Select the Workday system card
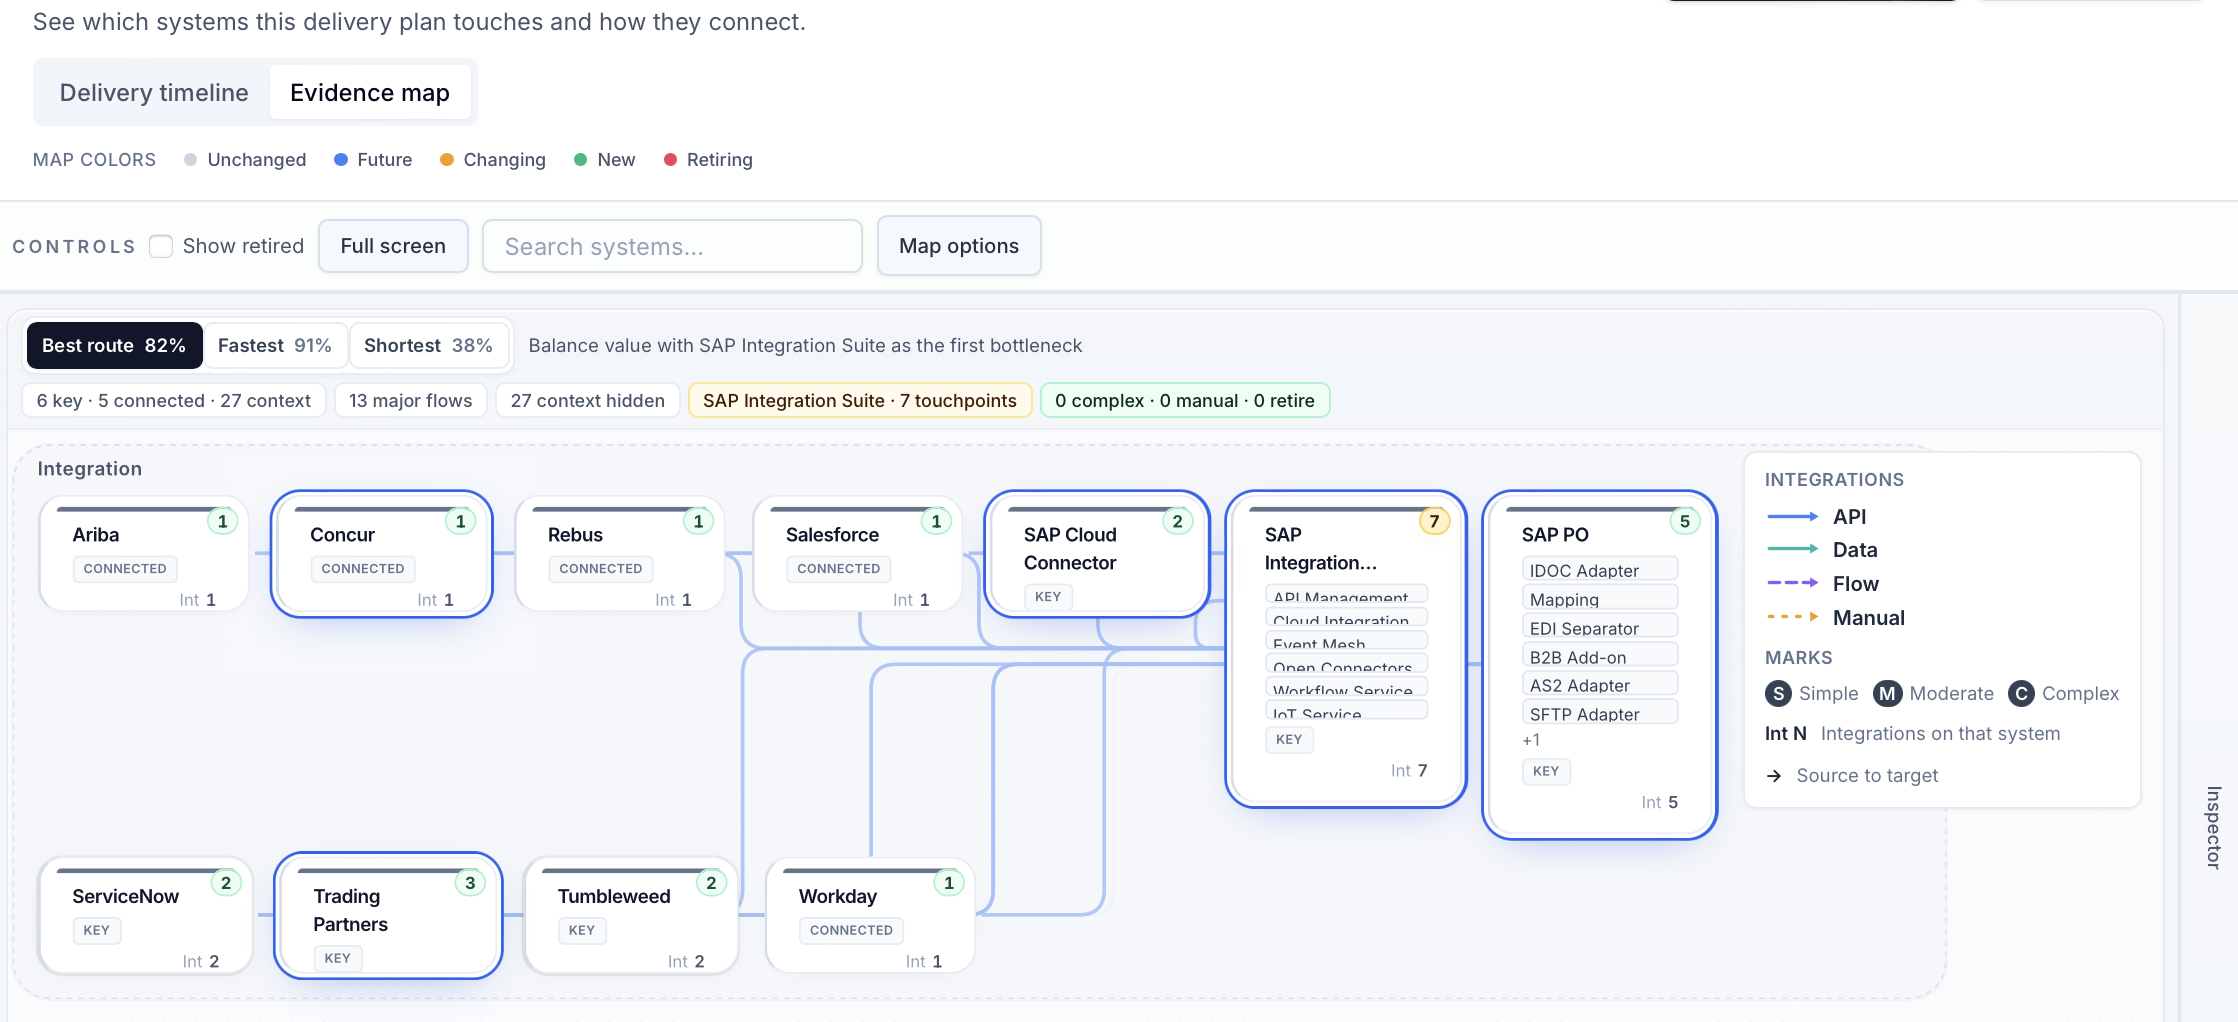 870,916
